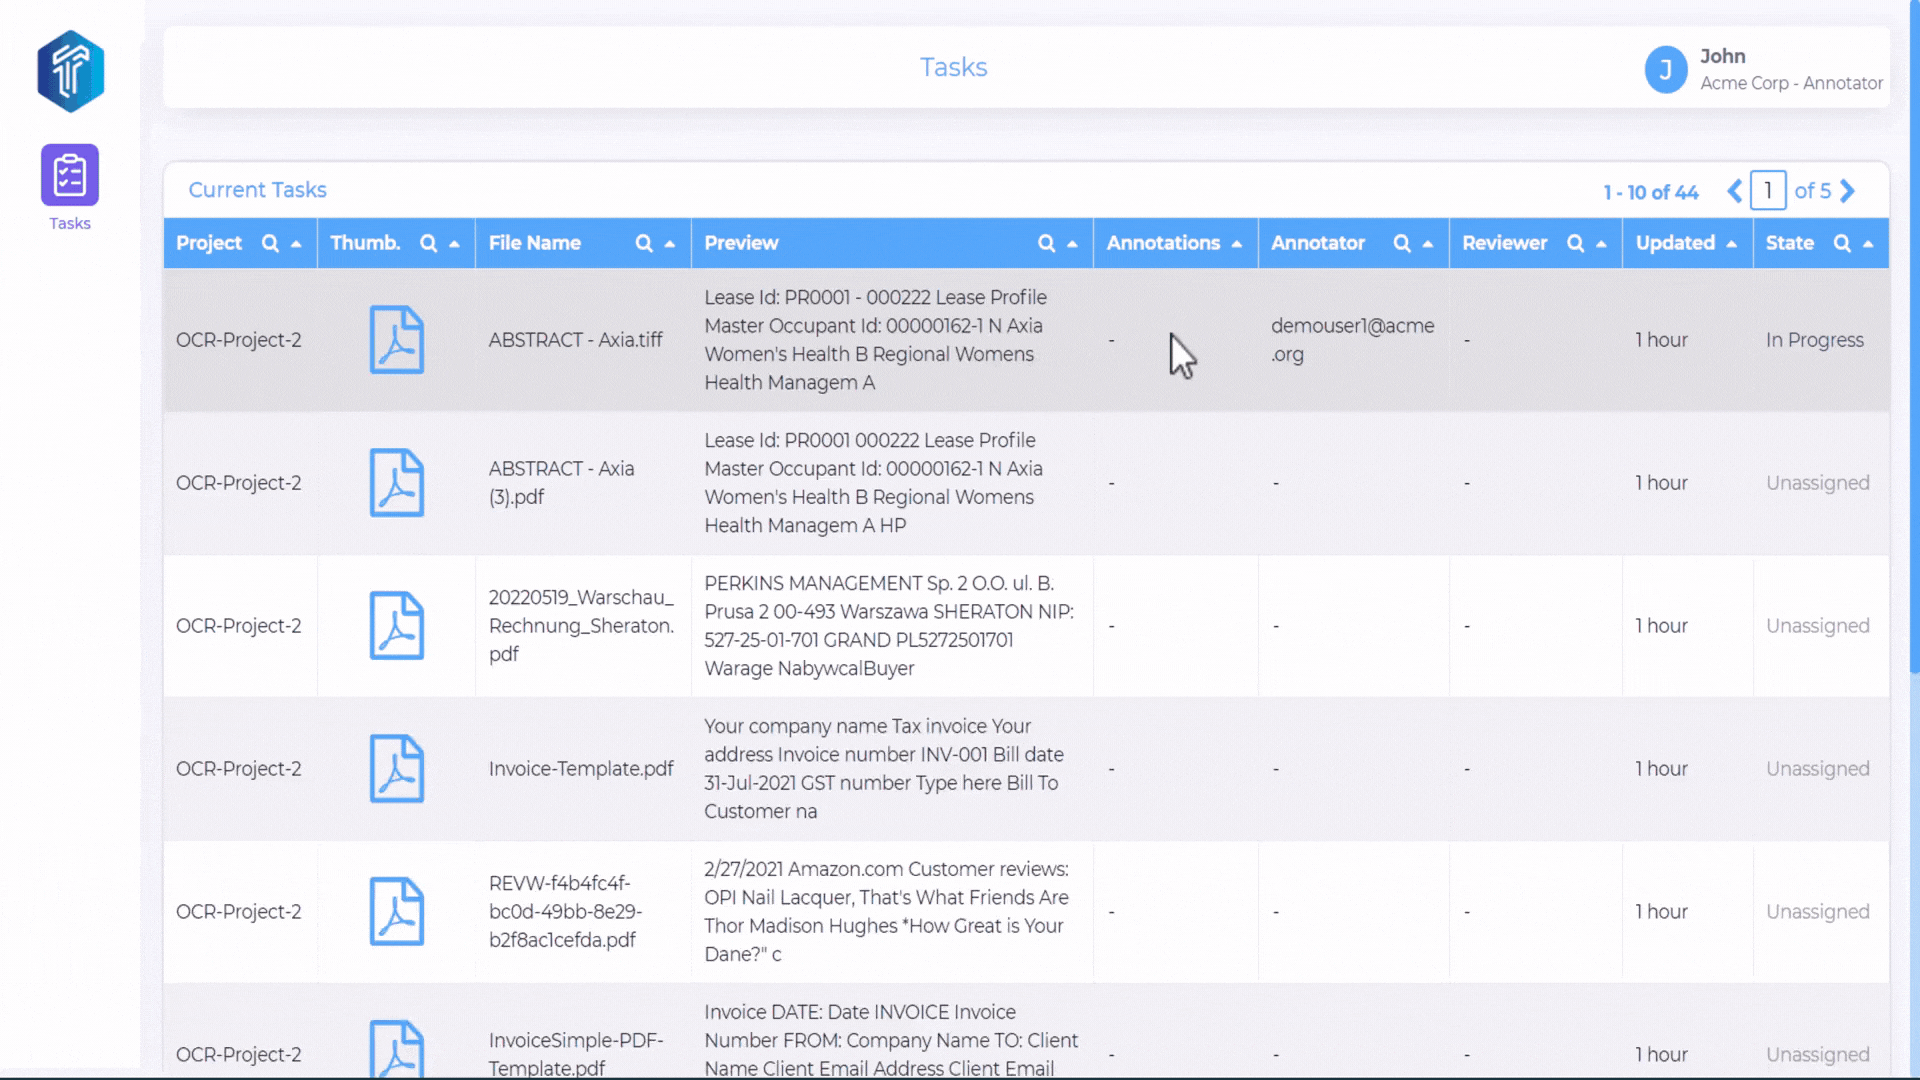
Task: Click preview text starting PERKINS MANAGEMENT
Action: pyautogui.click(x=889, y=626)
